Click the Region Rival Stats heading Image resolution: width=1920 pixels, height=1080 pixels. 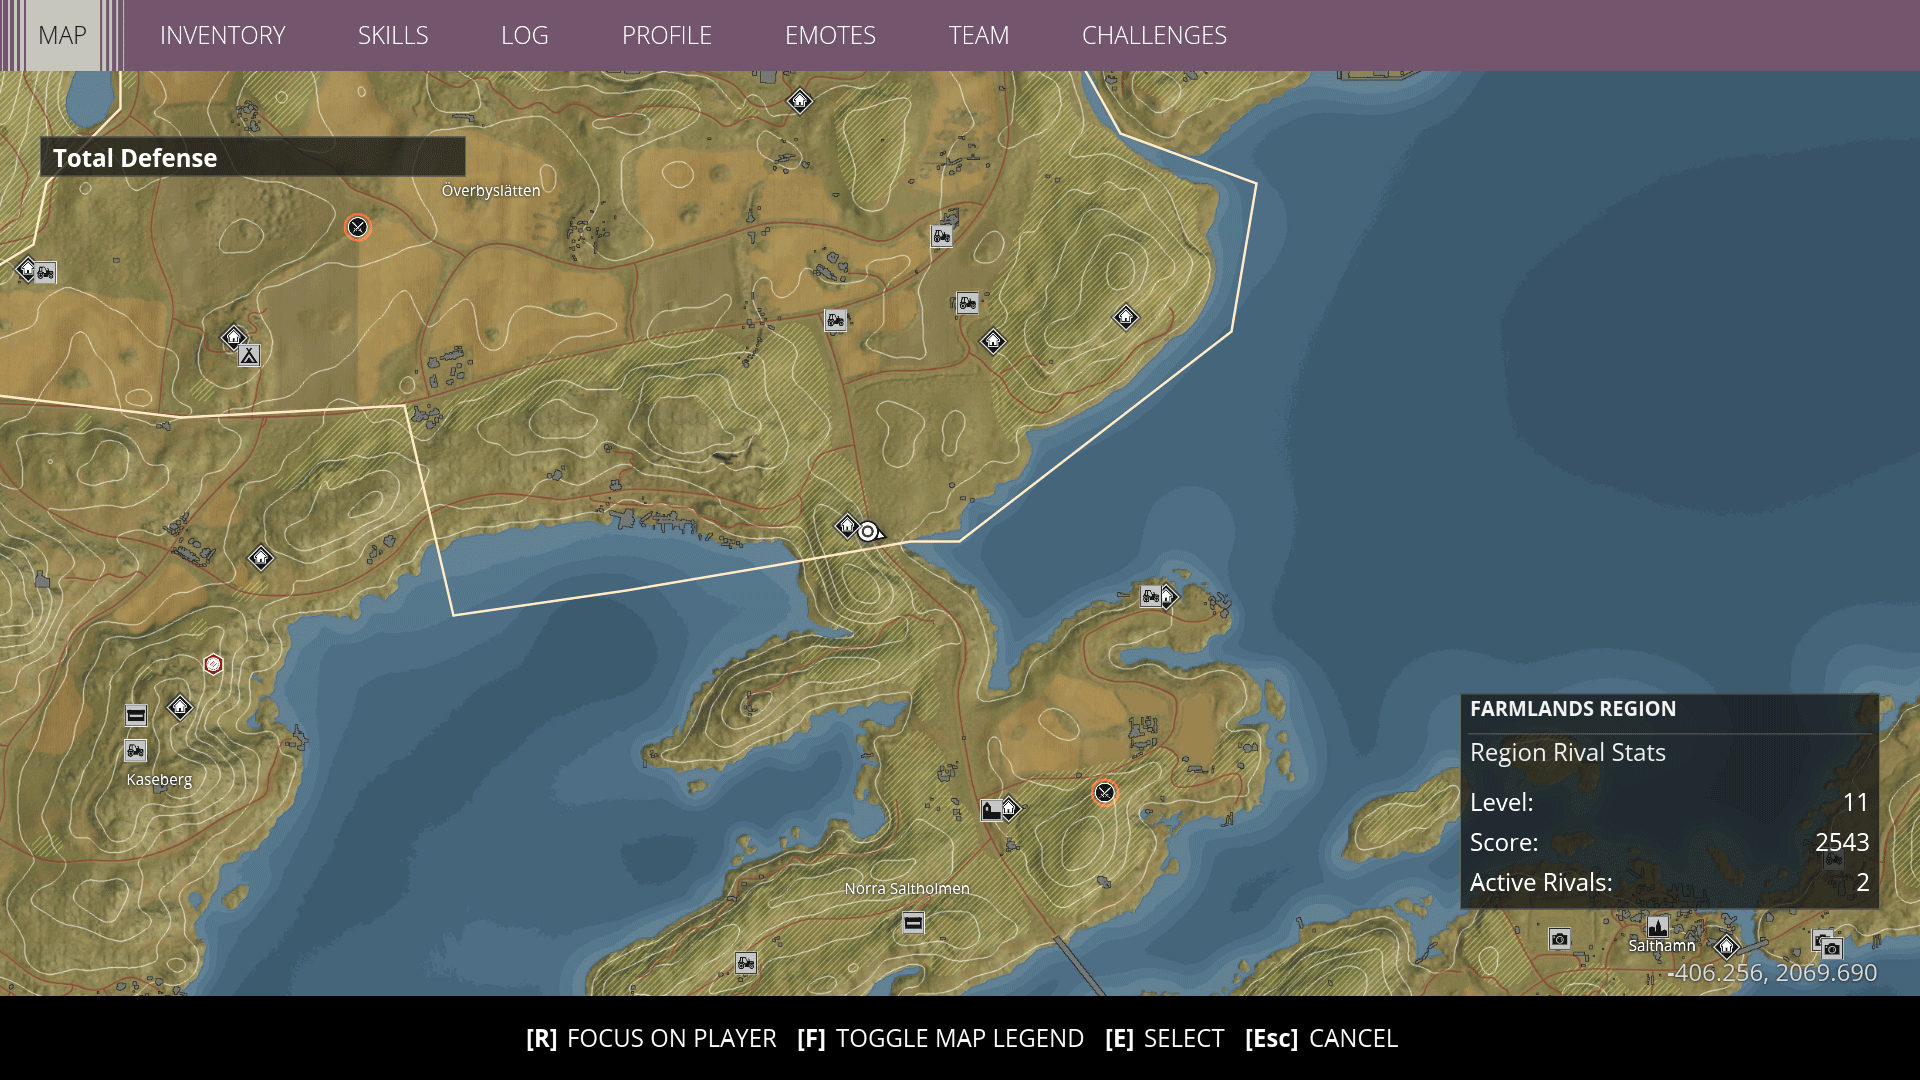[1568, 752]
